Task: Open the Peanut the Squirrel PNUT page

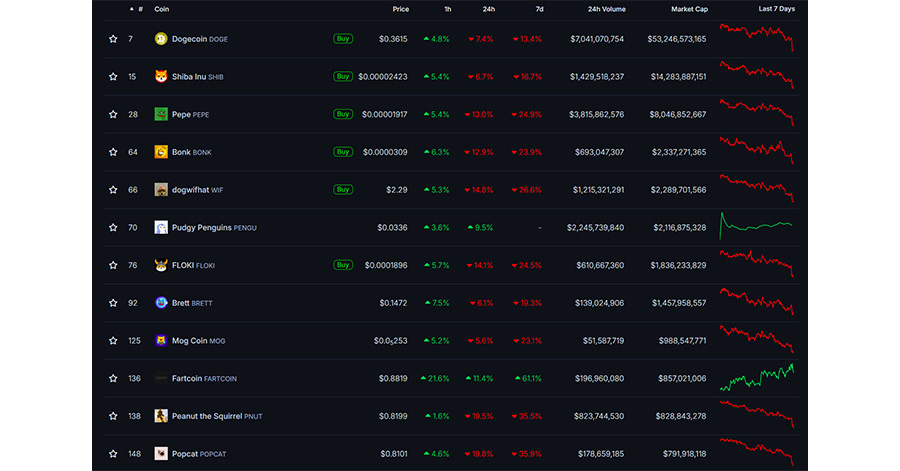Action: point(217,416)
